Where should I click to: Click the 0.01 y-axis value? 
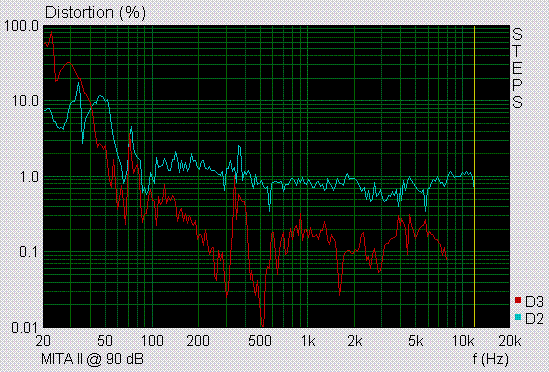pos(25,328)
